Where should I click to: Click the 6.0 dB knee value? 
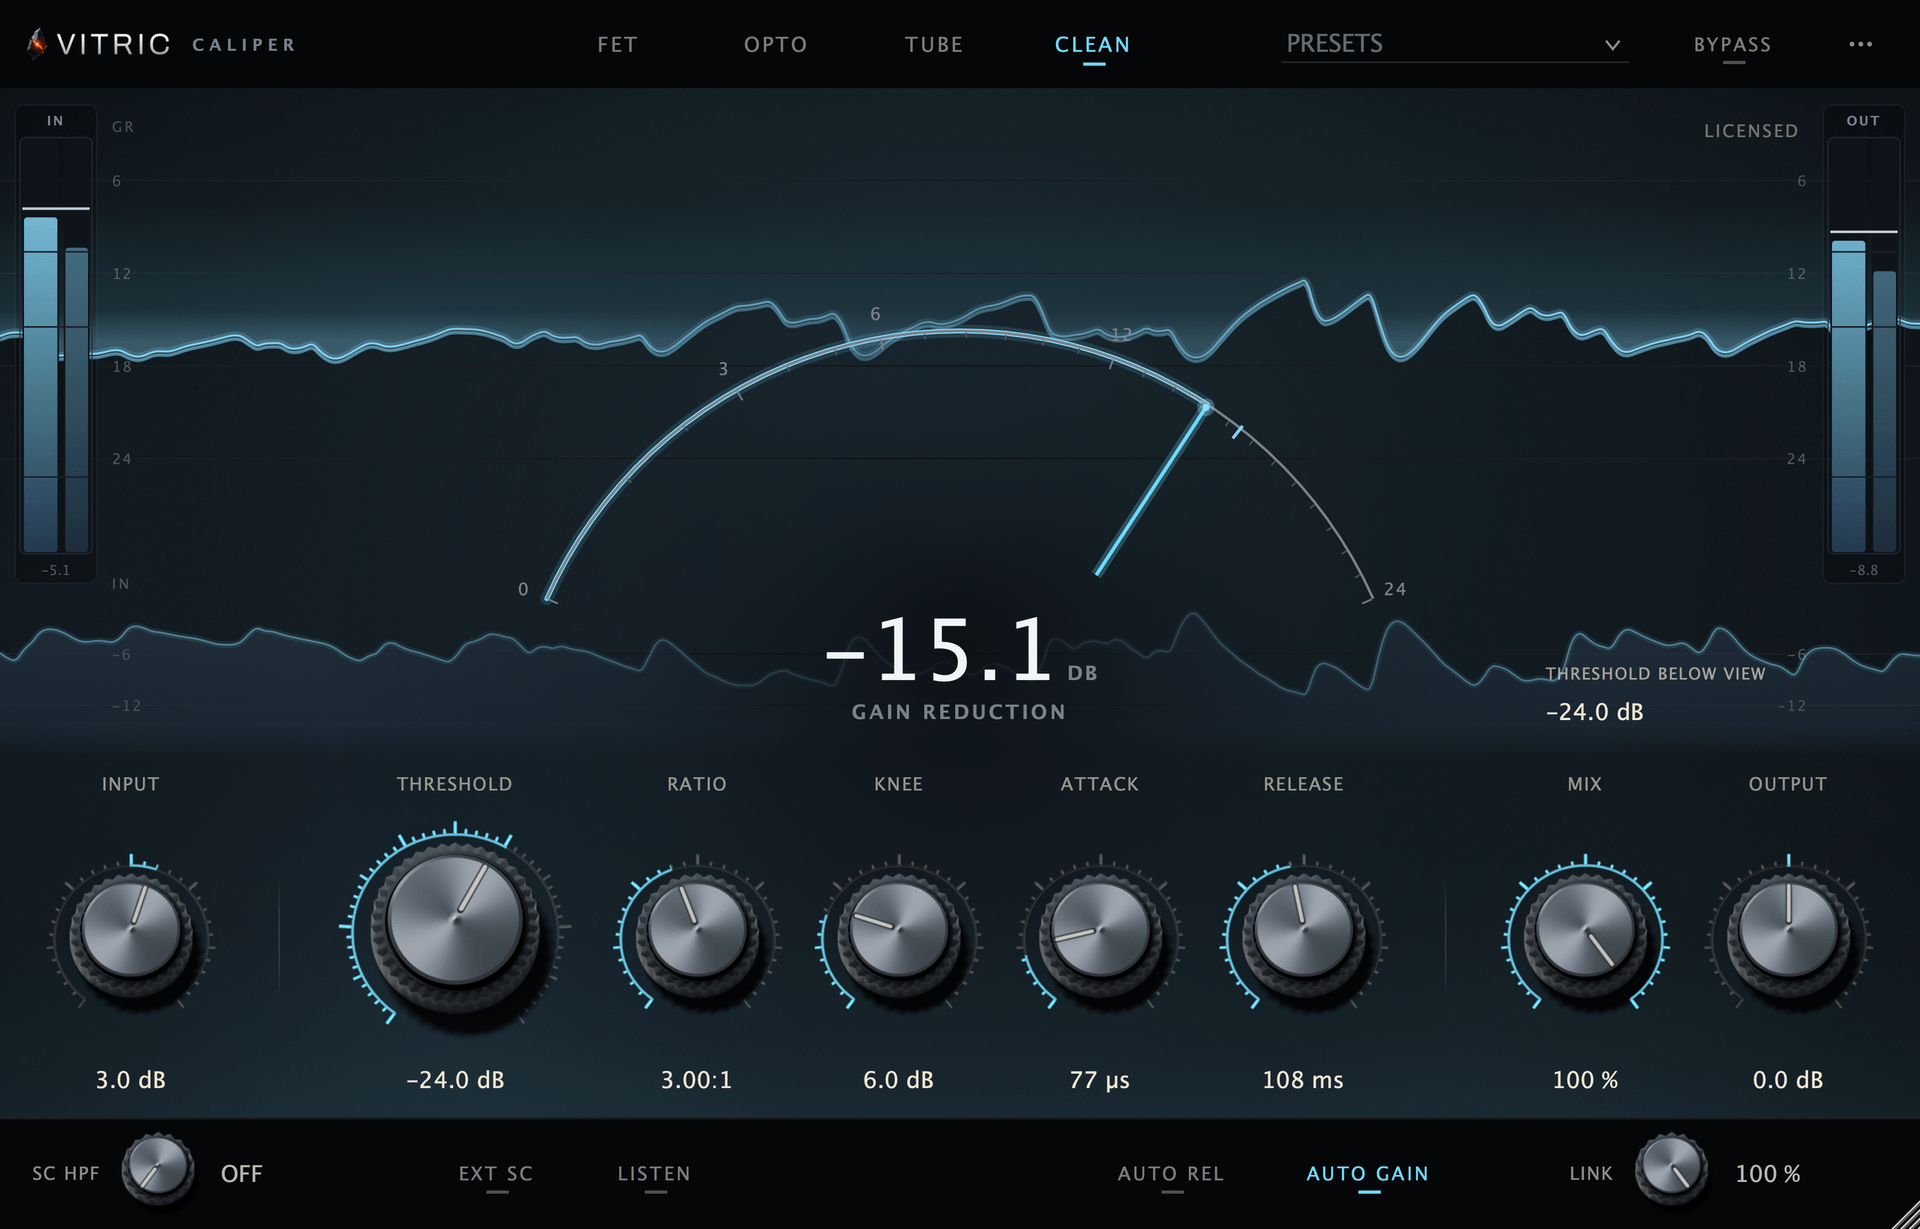(x=898, y=1080)
